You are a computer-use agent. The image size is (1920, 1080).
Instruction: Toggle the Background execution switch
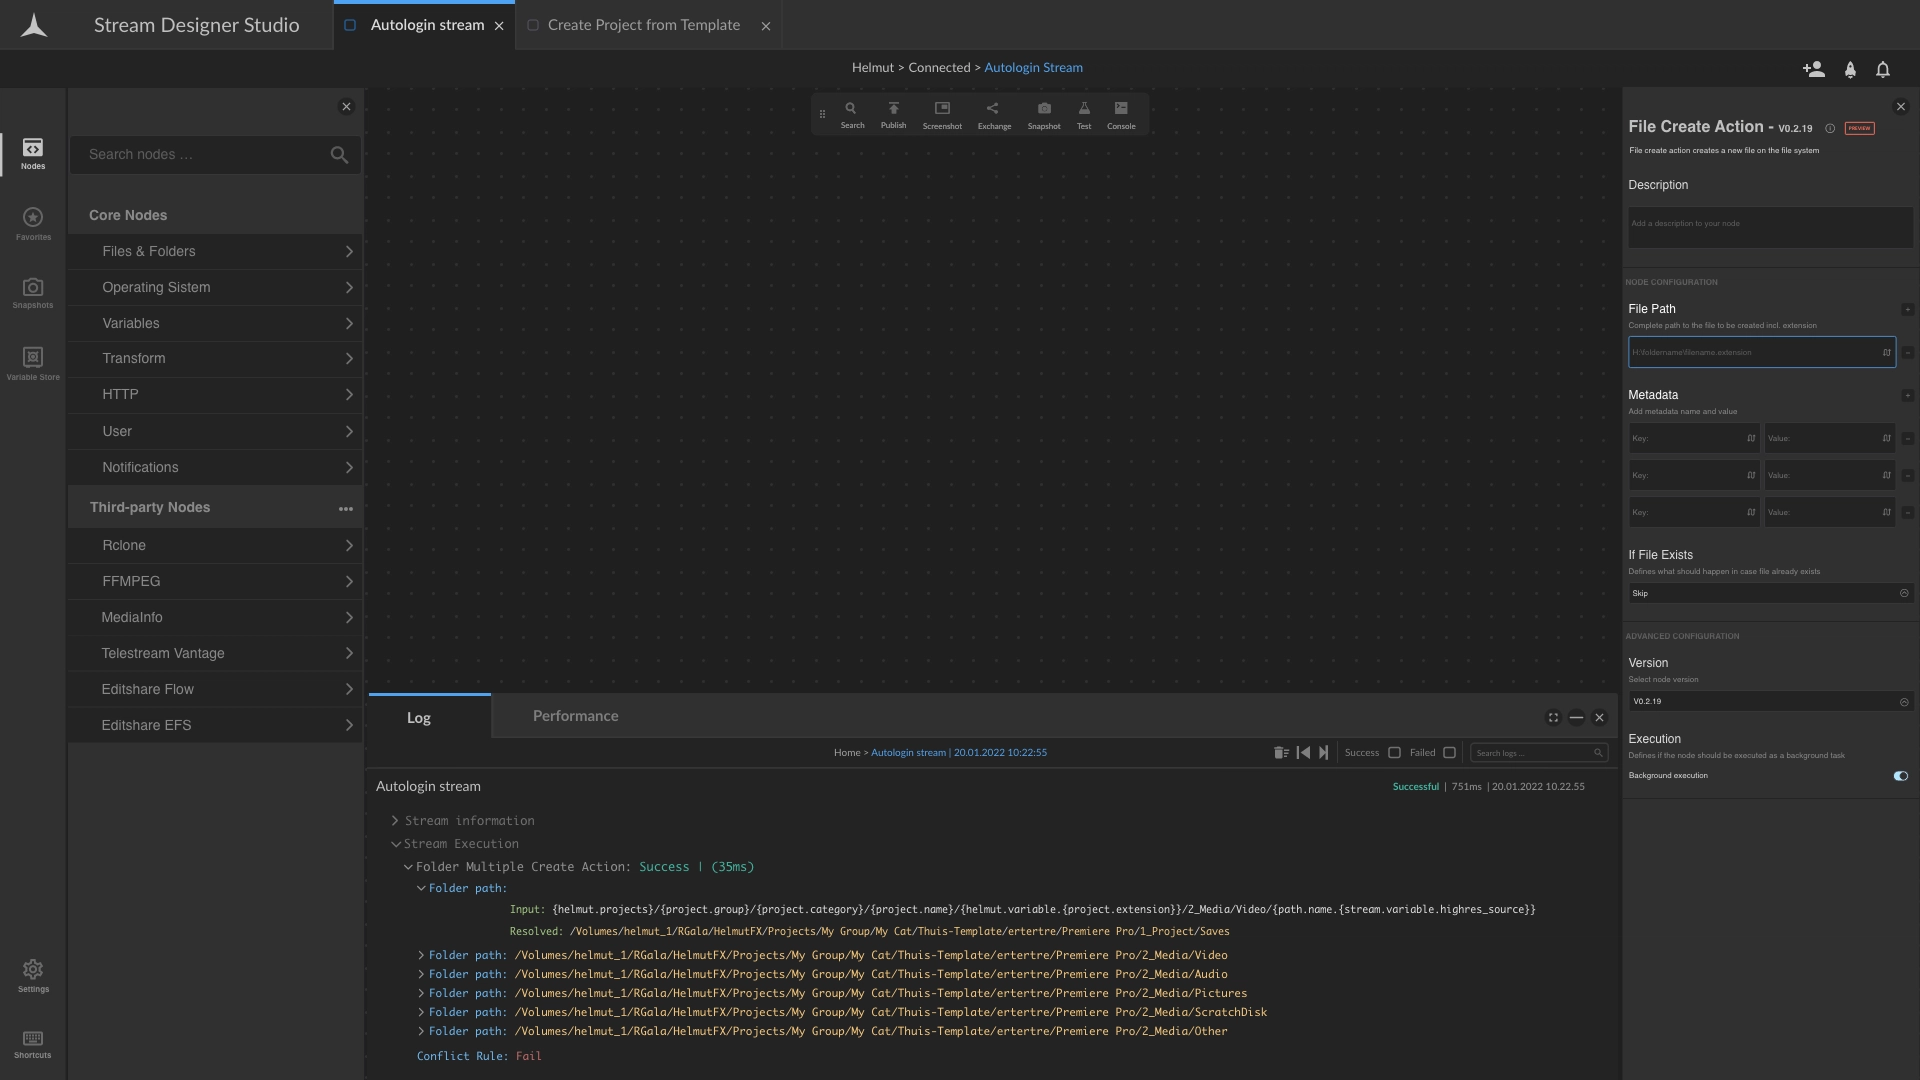[x=1900, y=776]
